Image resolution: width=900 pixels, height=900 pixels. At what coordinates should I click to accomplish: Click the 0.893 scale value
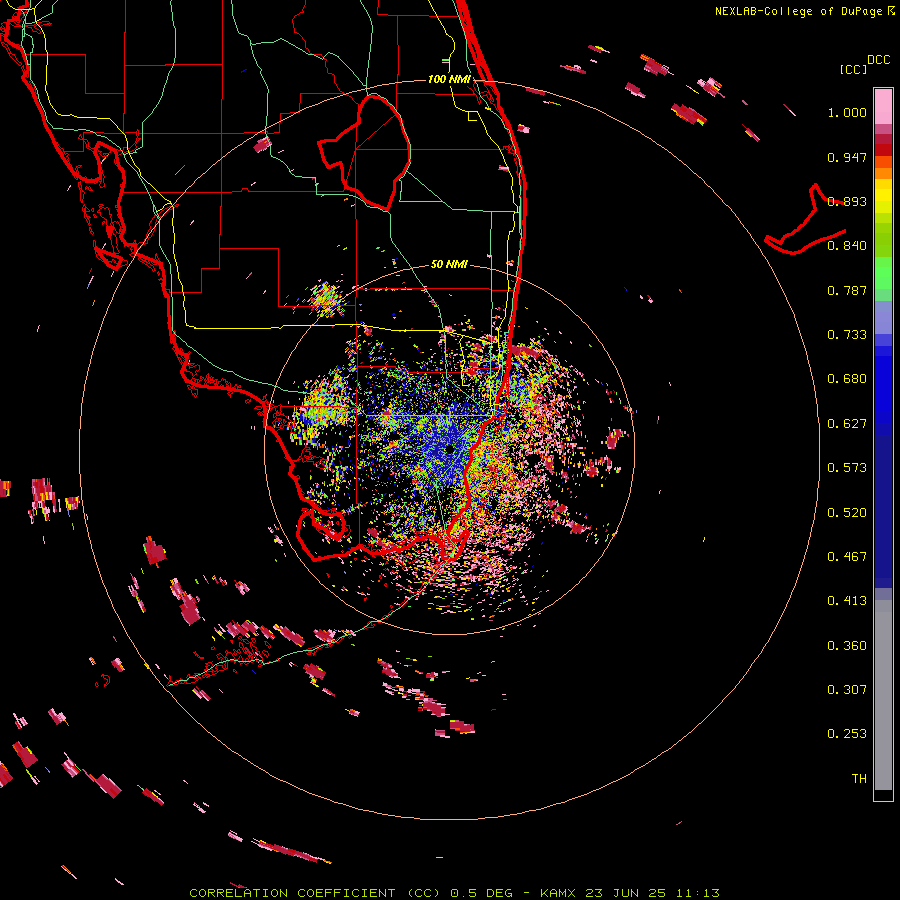click(x=847, y=201)
